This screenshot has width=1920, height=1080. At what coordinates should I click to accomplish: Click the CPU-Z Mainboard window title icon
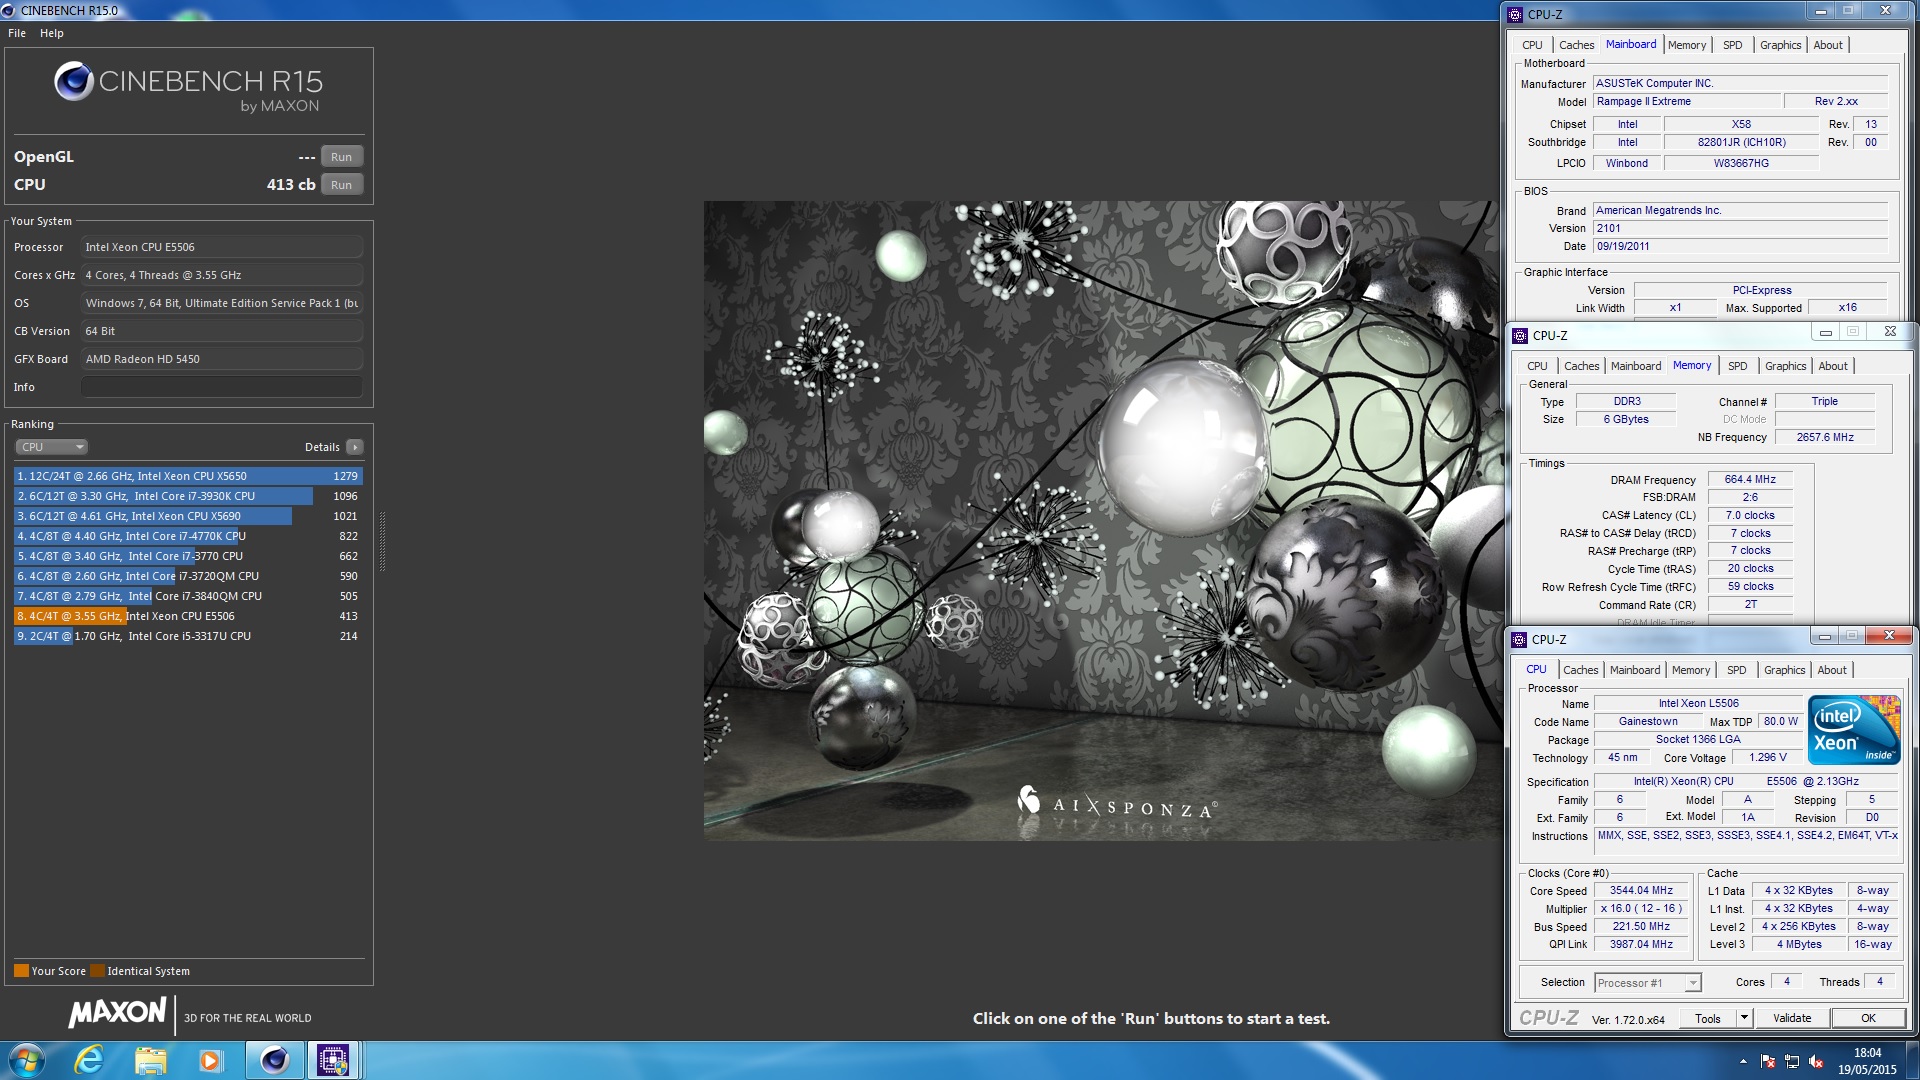point(1515,14)
